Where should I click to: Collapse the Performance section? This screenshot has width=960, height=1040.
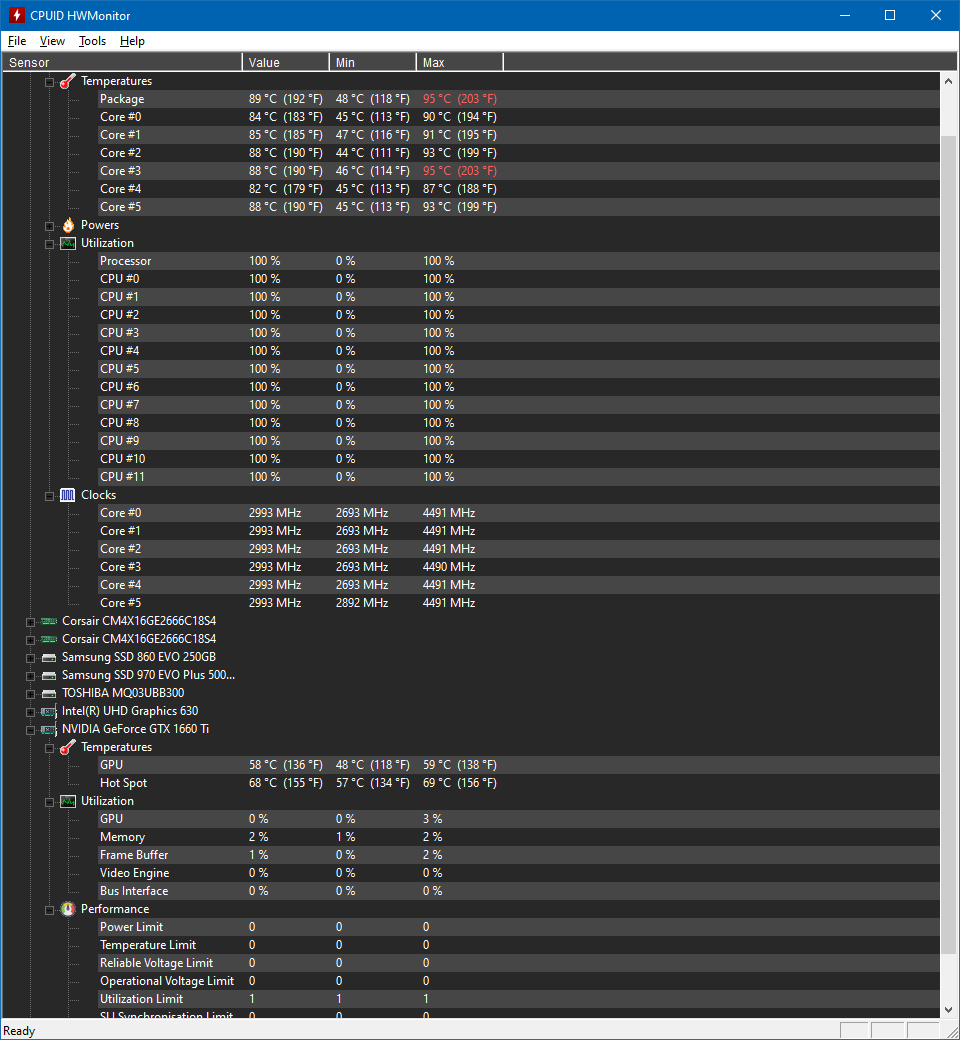pos(49,910)
